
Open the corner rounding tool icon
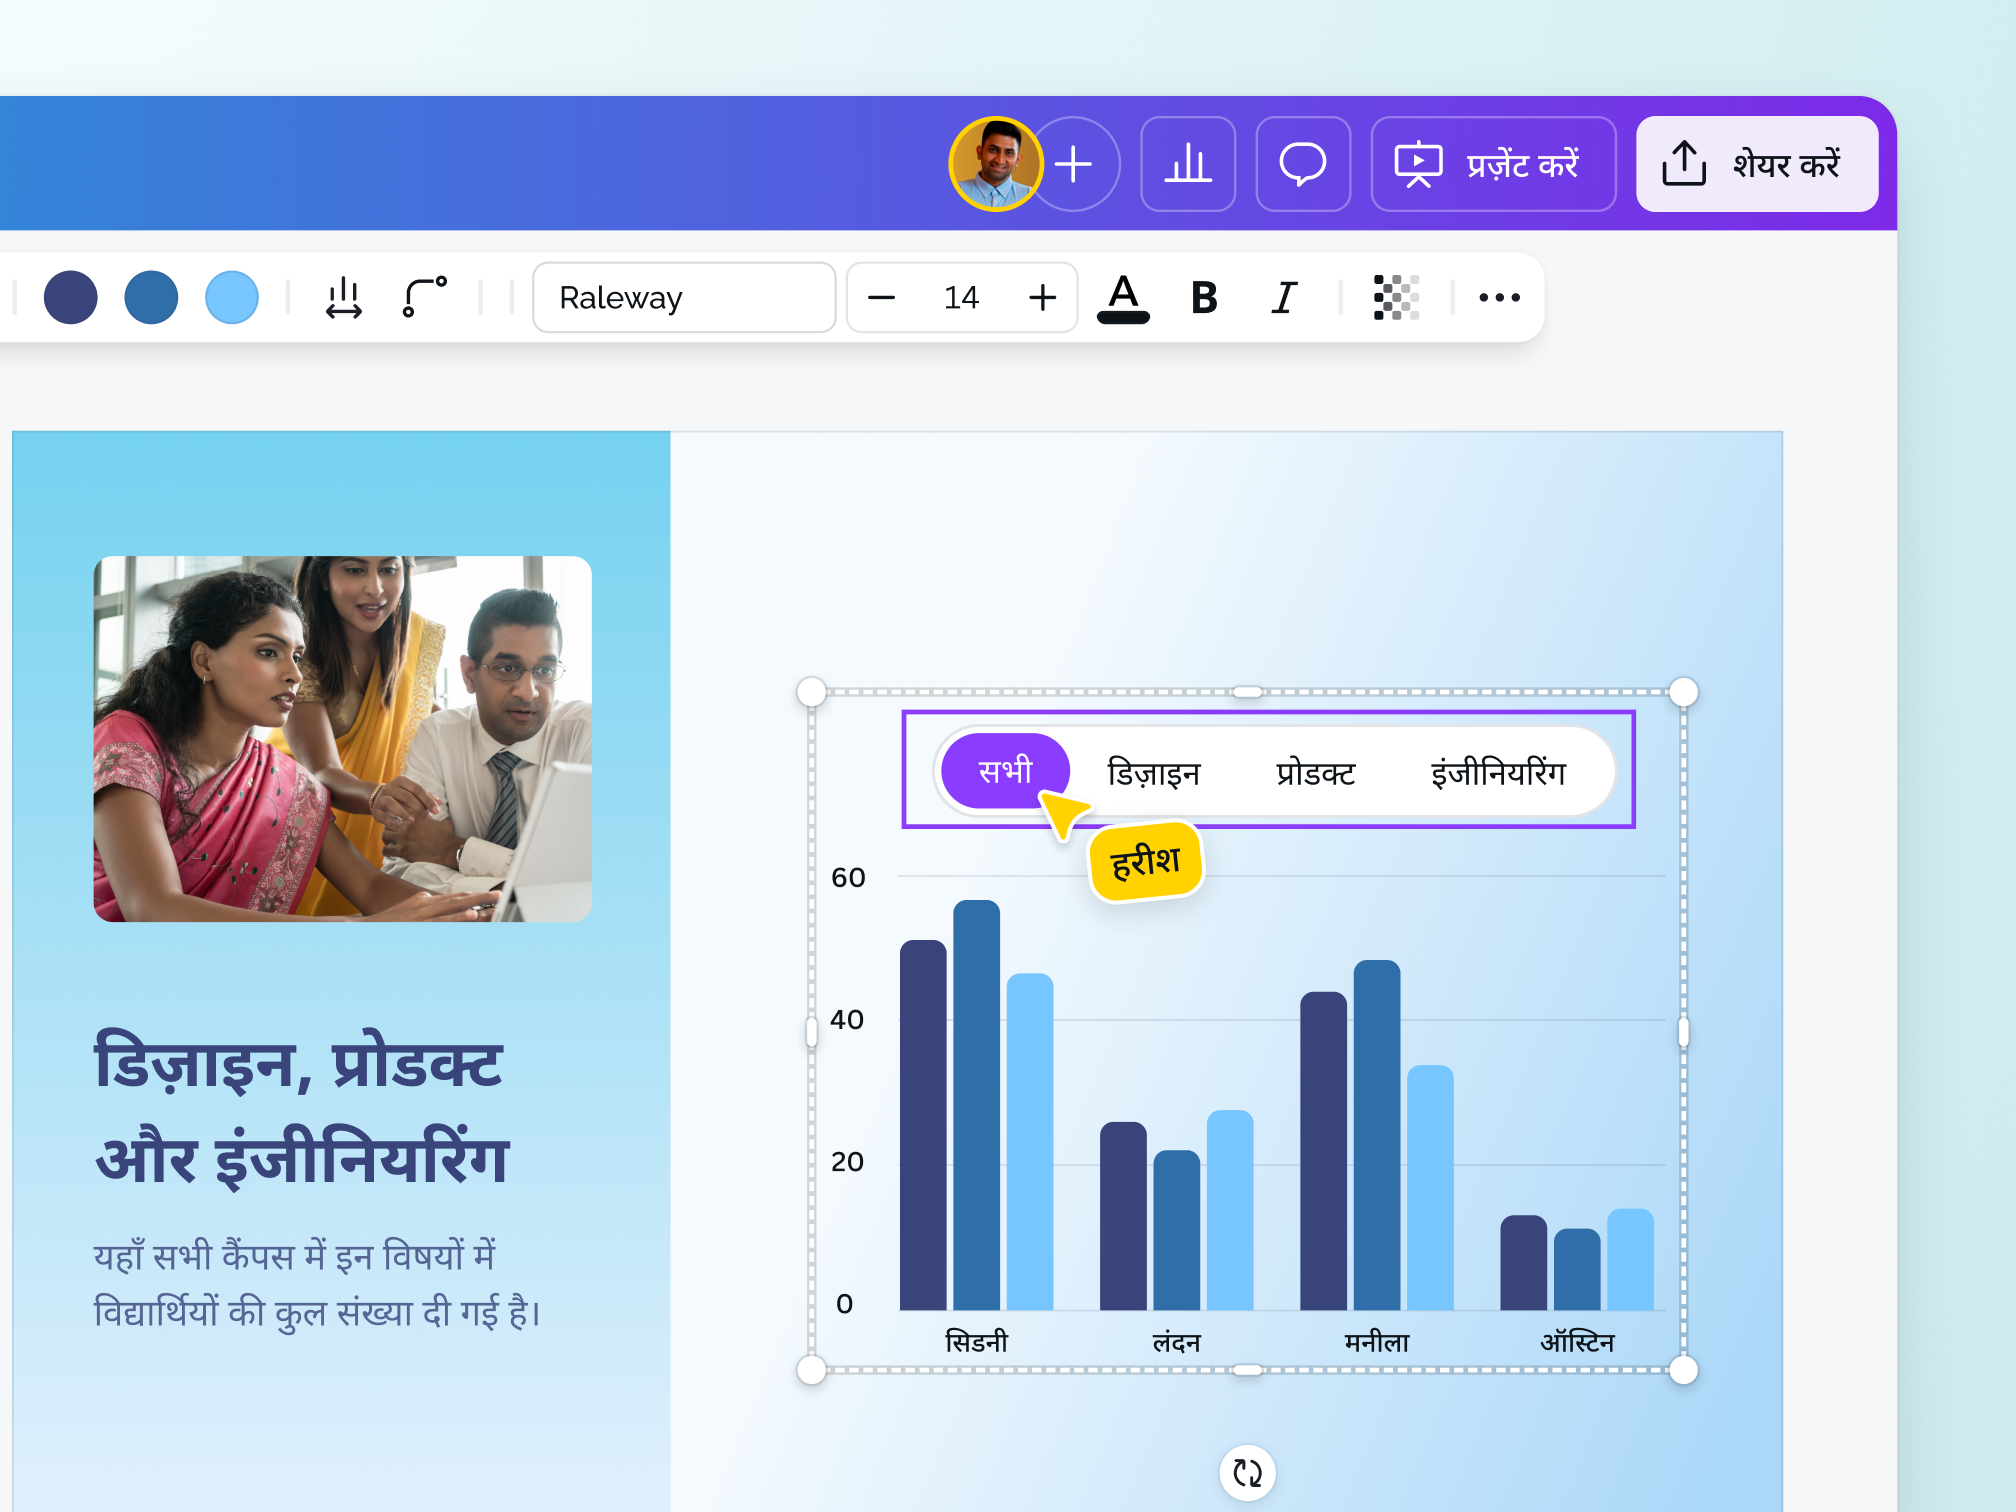[424, 297]
